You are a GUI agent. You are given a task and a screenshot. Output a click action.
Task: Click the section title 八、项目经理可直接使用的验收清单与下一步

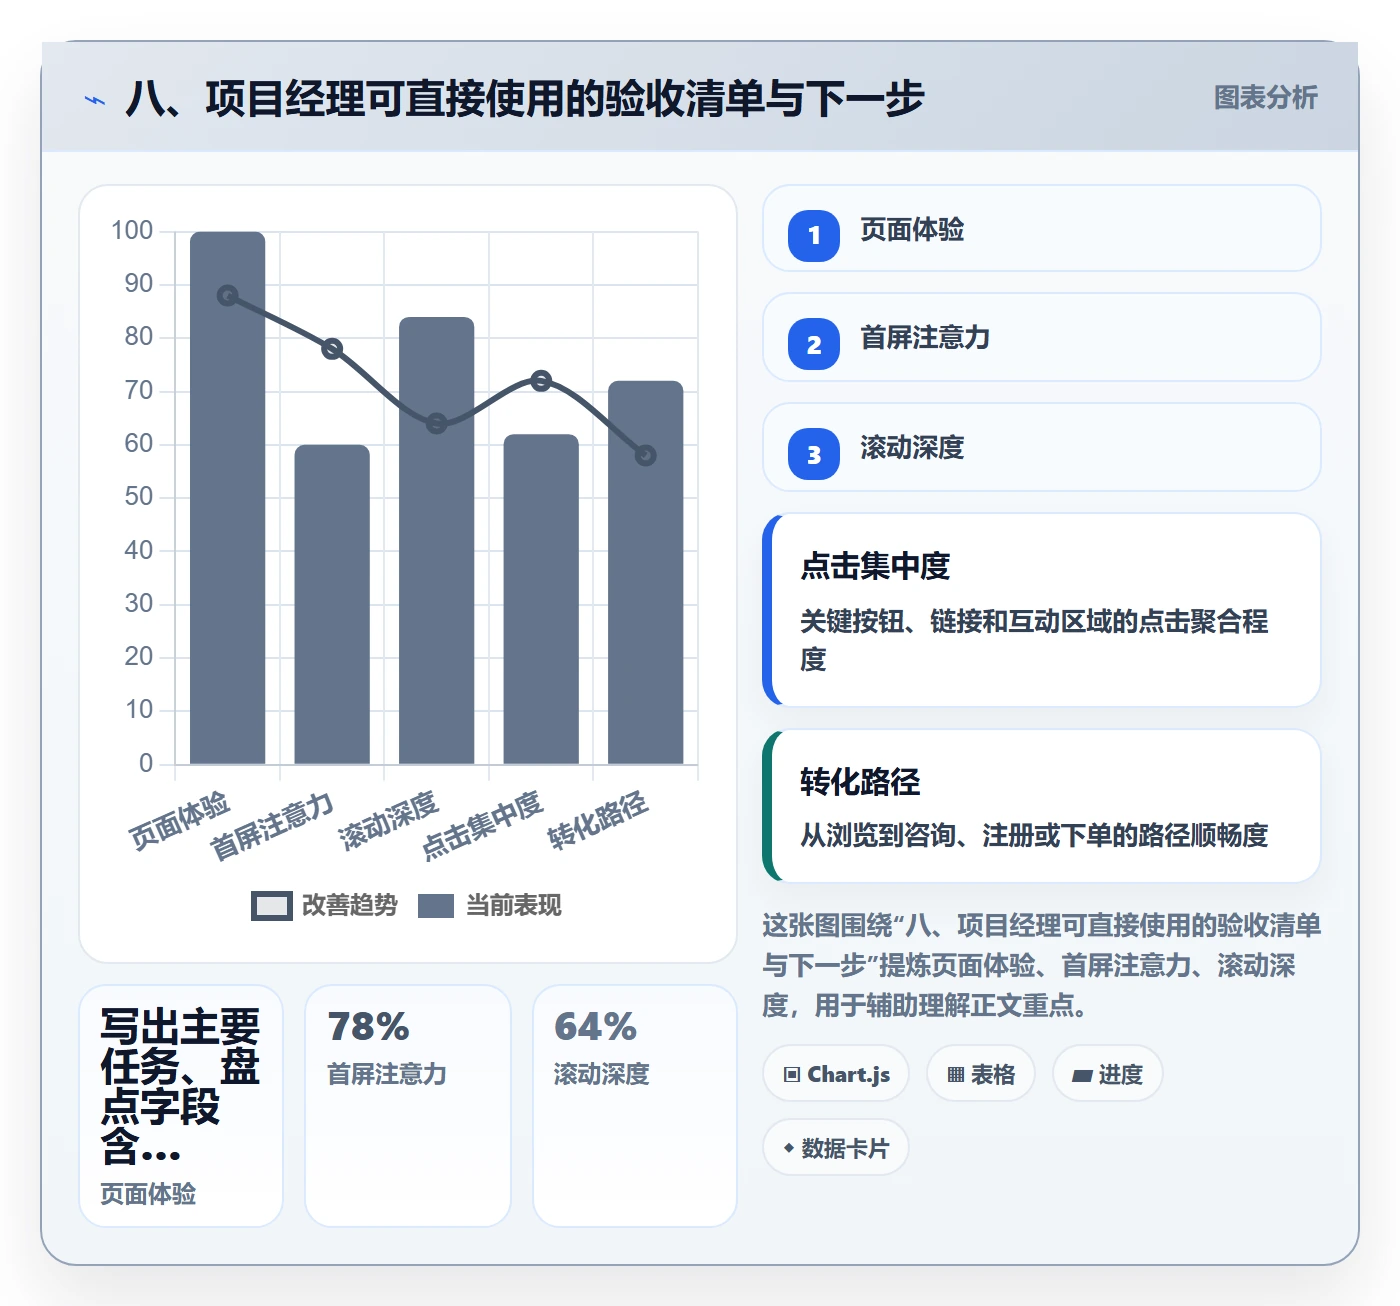[x=525, y=99]
